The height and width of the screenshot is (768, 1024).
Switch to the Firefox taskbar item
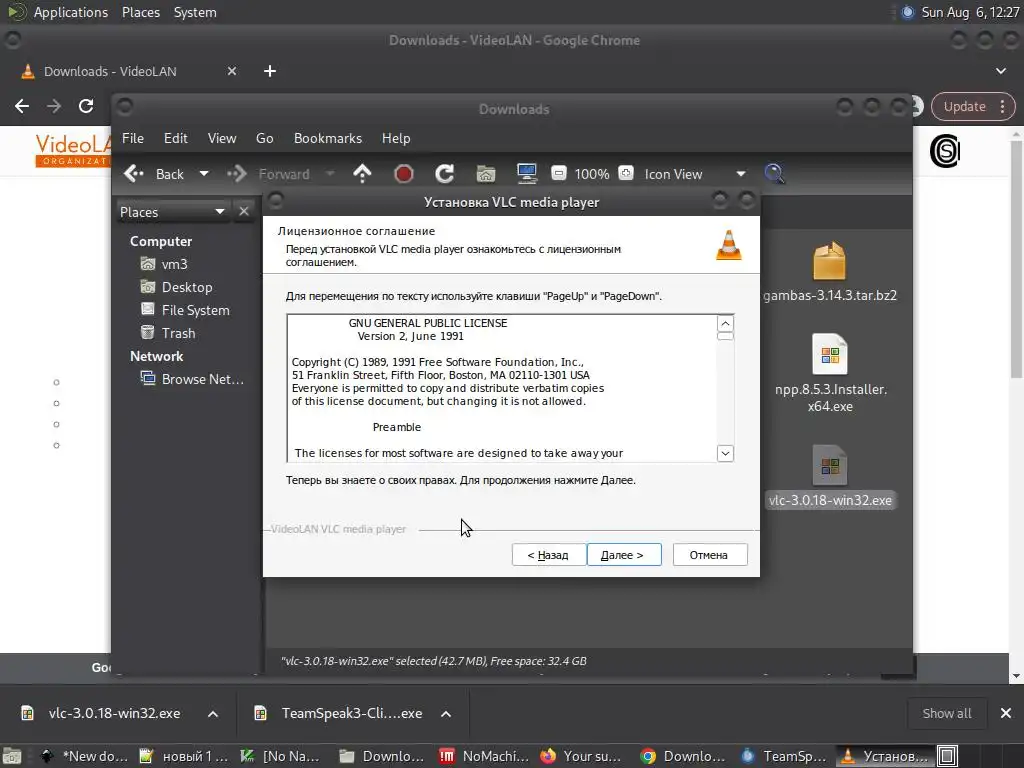(x=583, y=756)
